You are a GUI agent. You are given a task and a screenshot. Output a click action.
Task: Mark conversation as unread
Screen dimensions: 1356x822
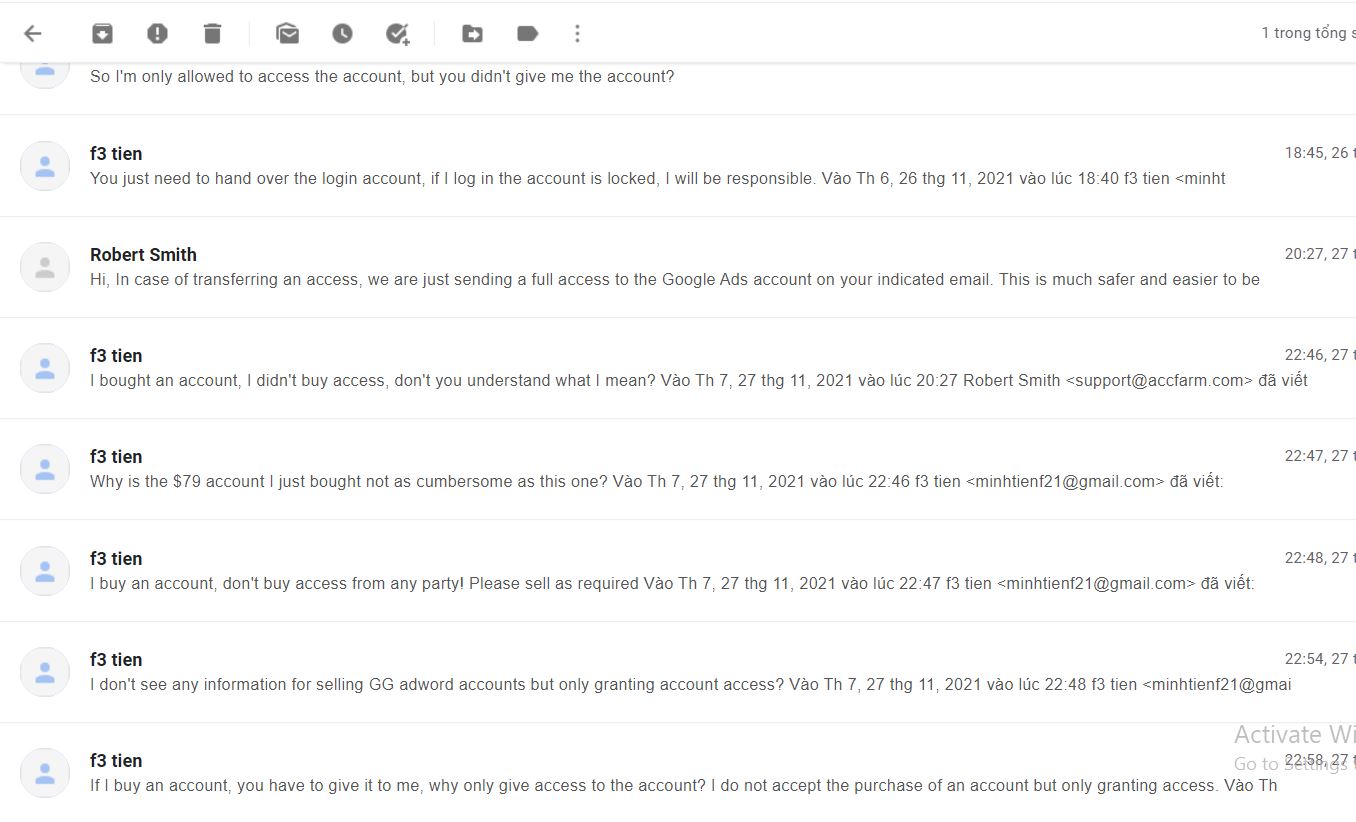[288, 34]
